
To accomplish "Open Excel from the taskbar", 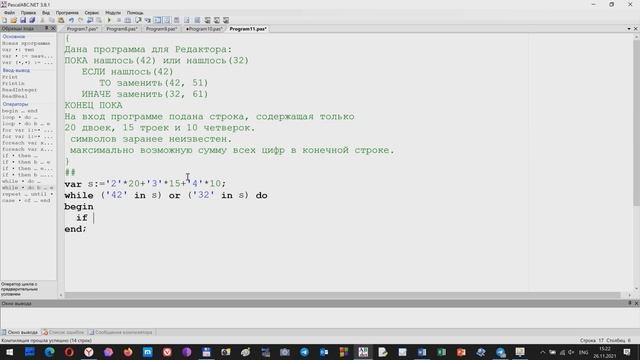I will pos(441,352).
